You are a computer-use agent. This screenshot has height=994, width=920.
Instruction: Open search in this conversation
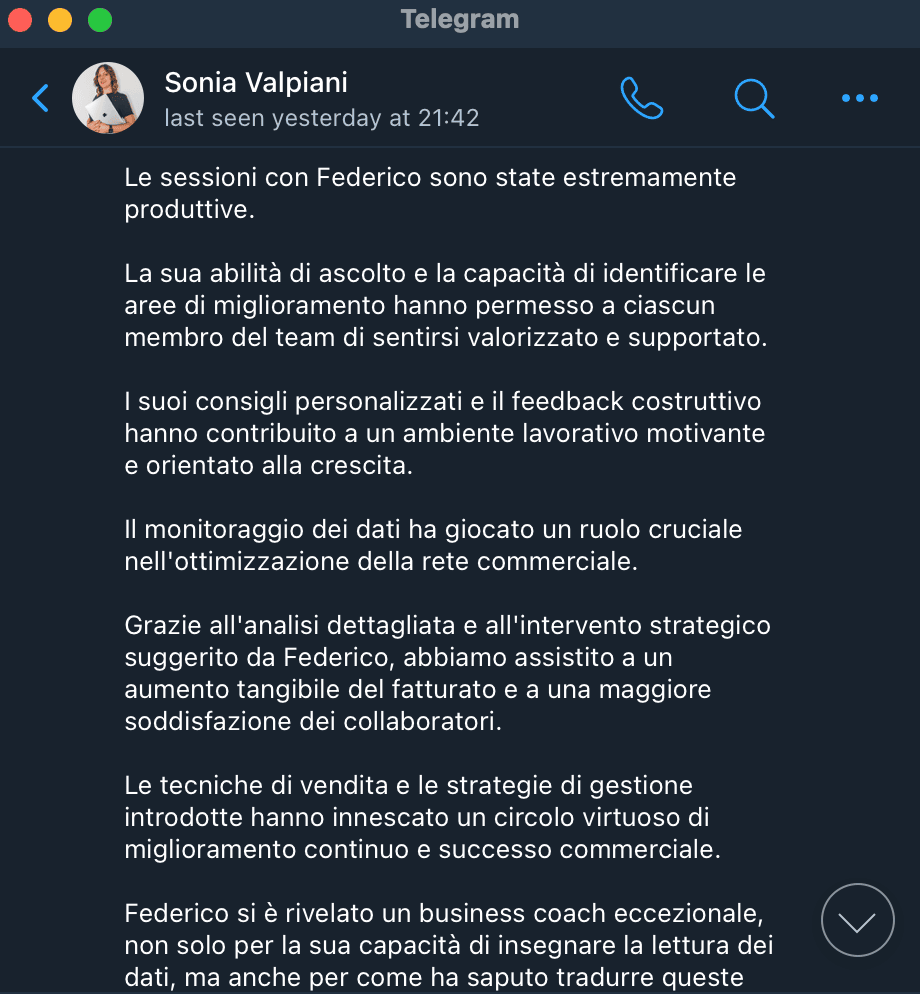[x=754, y=98]
